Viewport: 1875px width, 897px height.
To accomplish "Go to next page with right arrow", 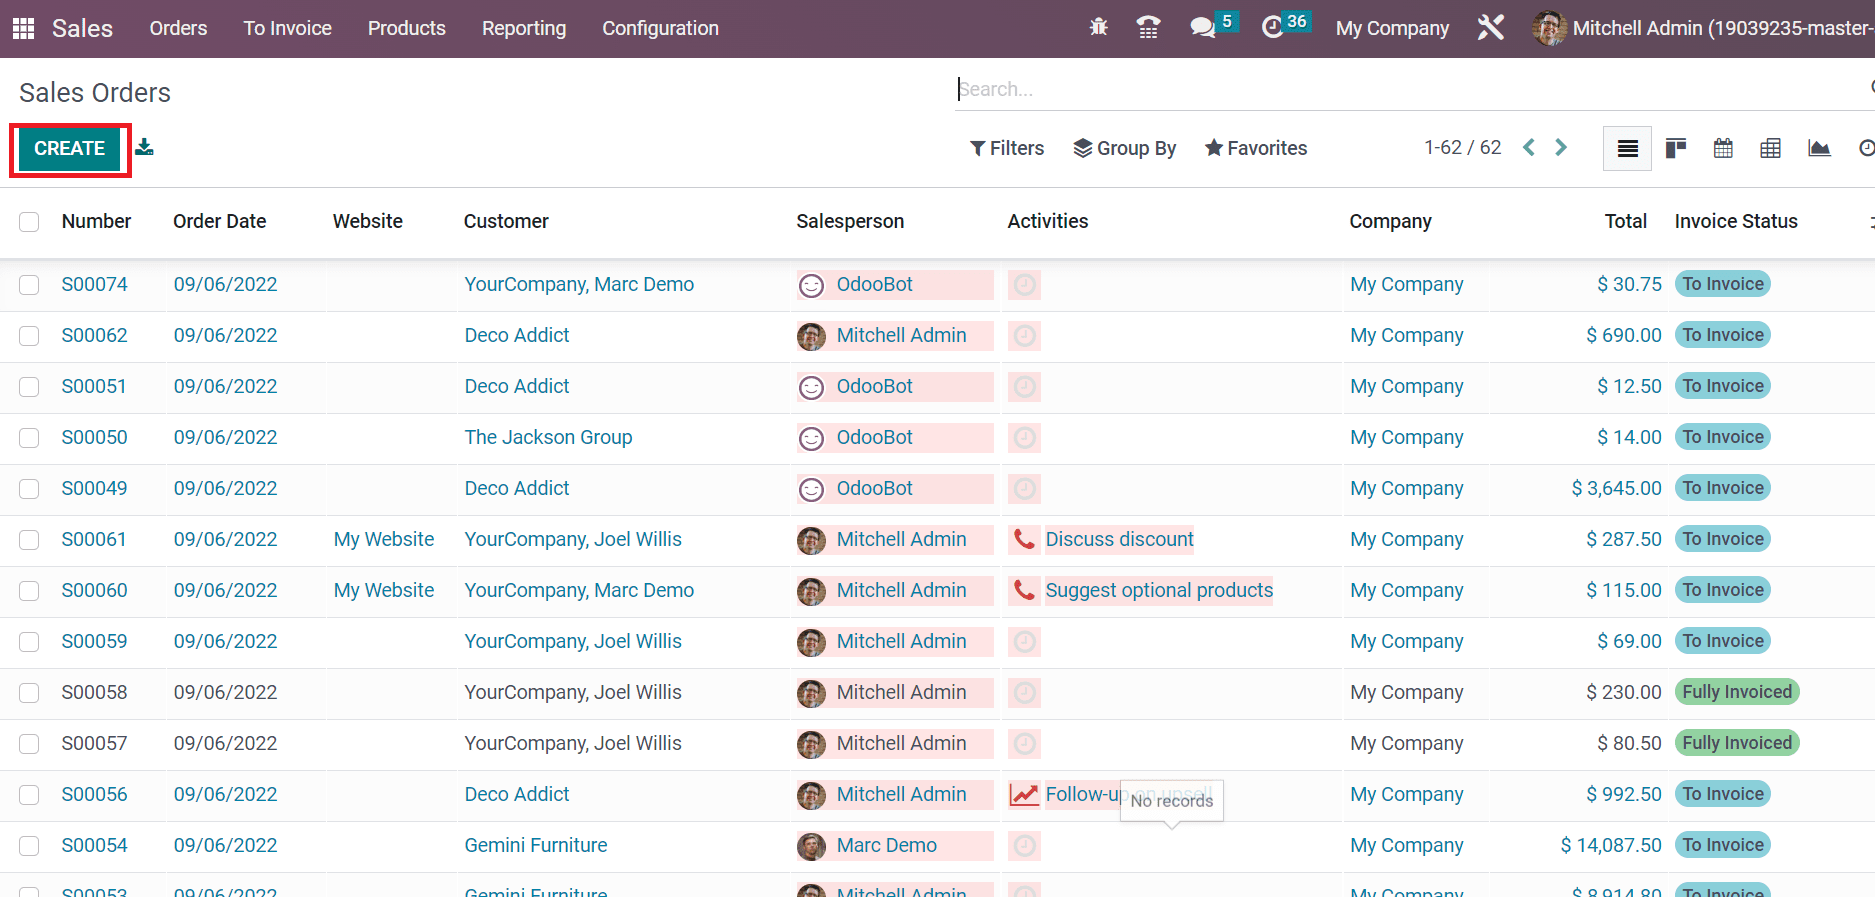I will click(1561, 148).
